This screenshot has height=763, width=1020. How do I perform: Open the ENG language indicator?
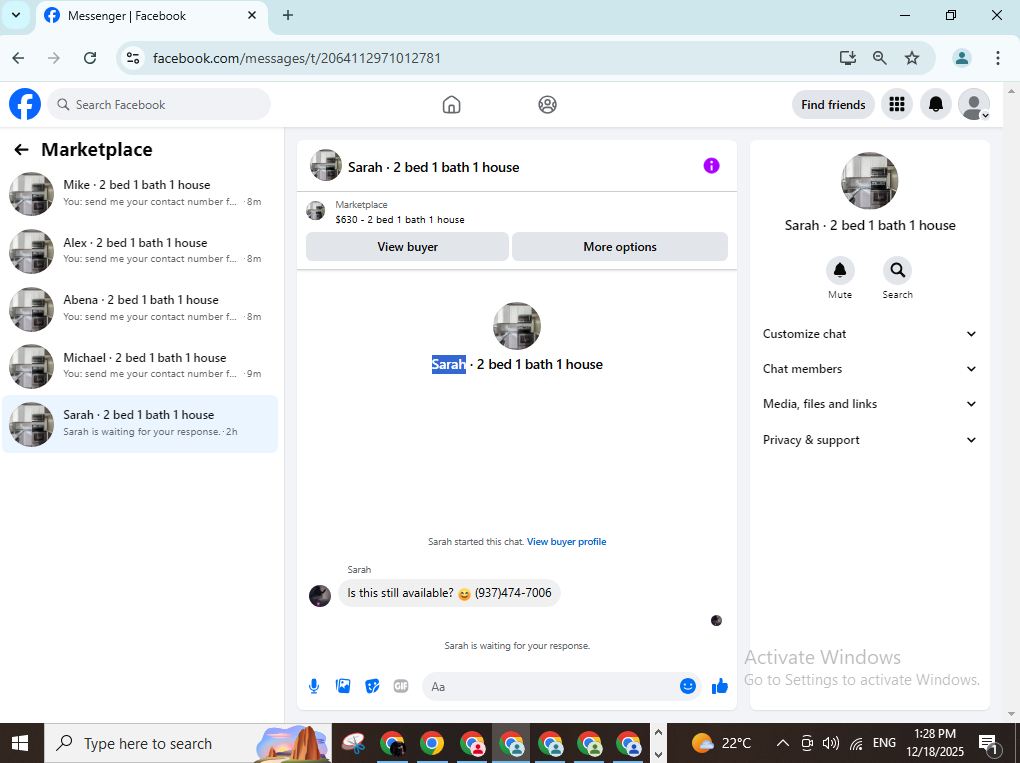pos(884,743)
